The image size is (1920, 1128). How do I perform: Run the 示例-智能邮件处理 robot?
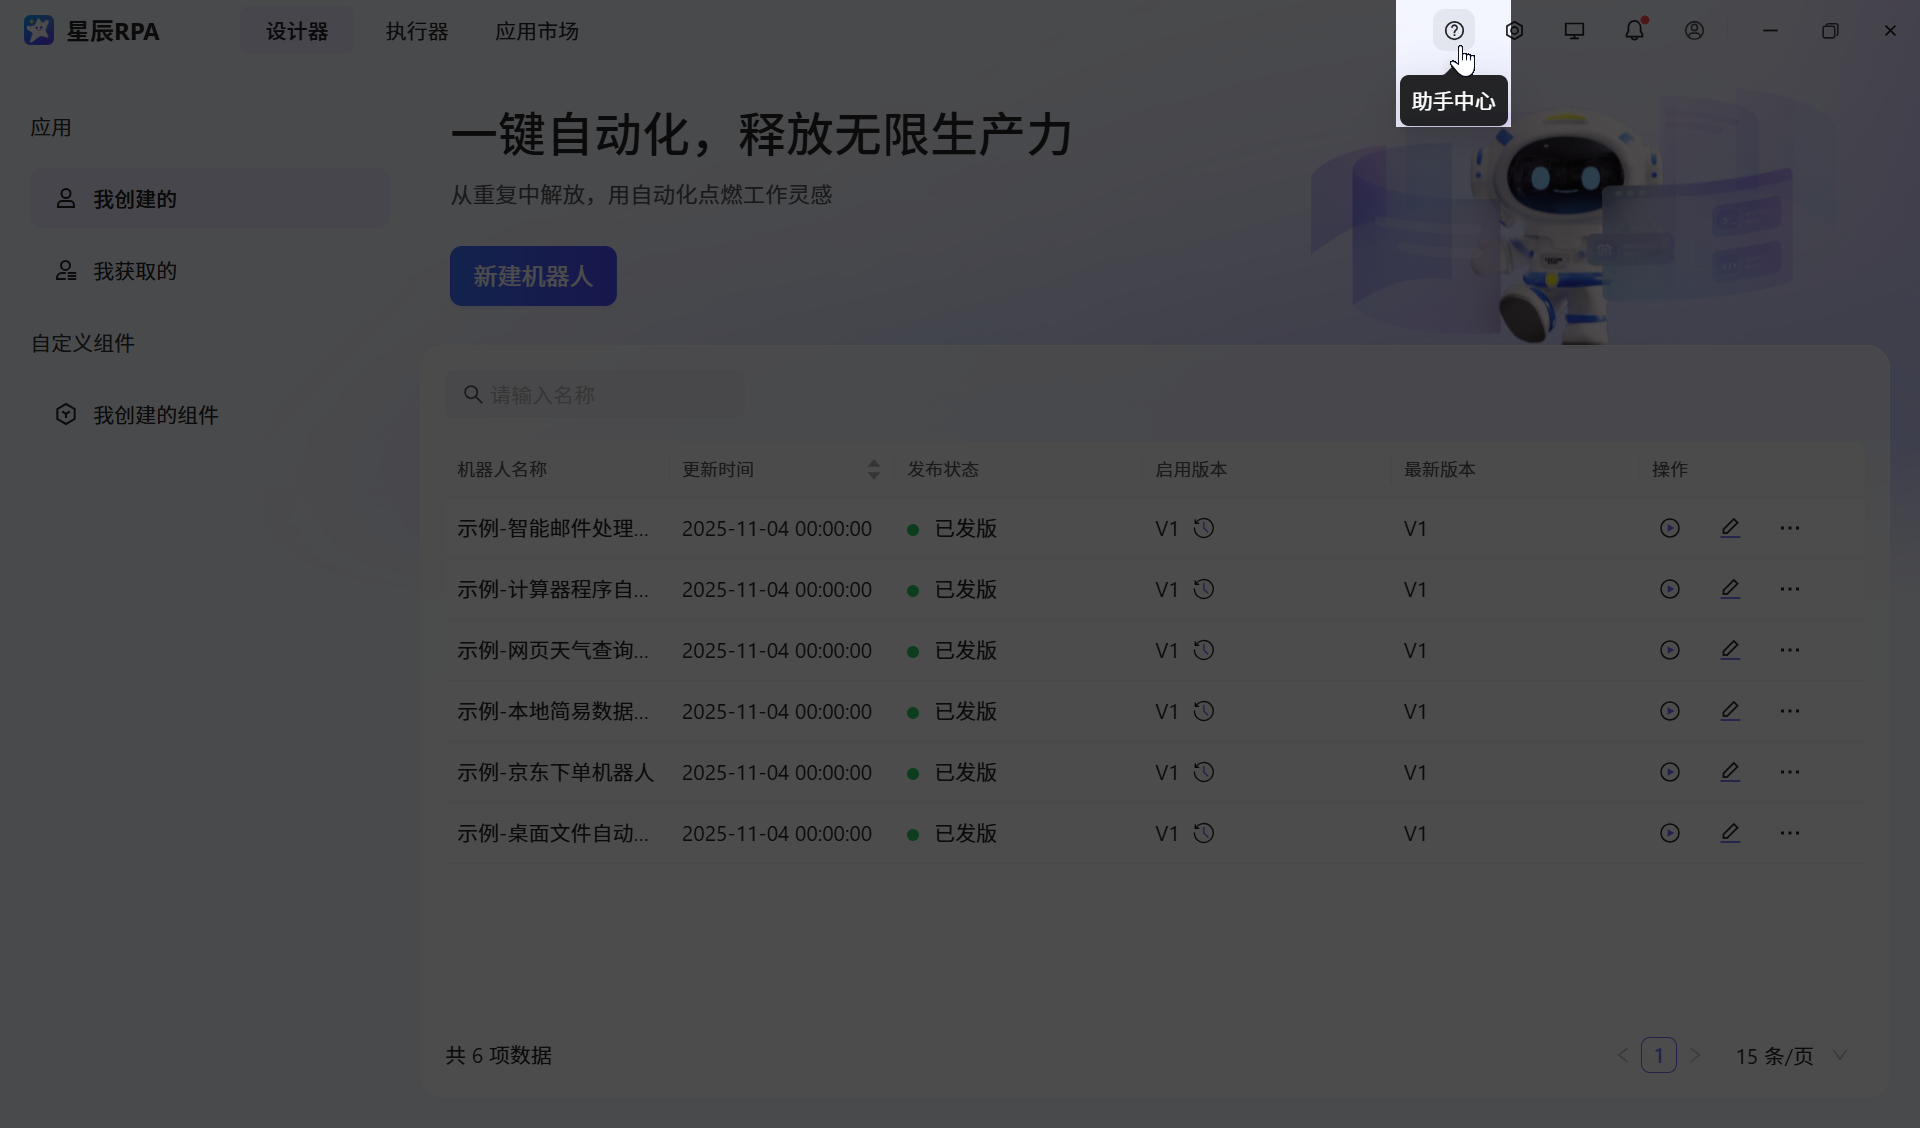coord(1669,528)
